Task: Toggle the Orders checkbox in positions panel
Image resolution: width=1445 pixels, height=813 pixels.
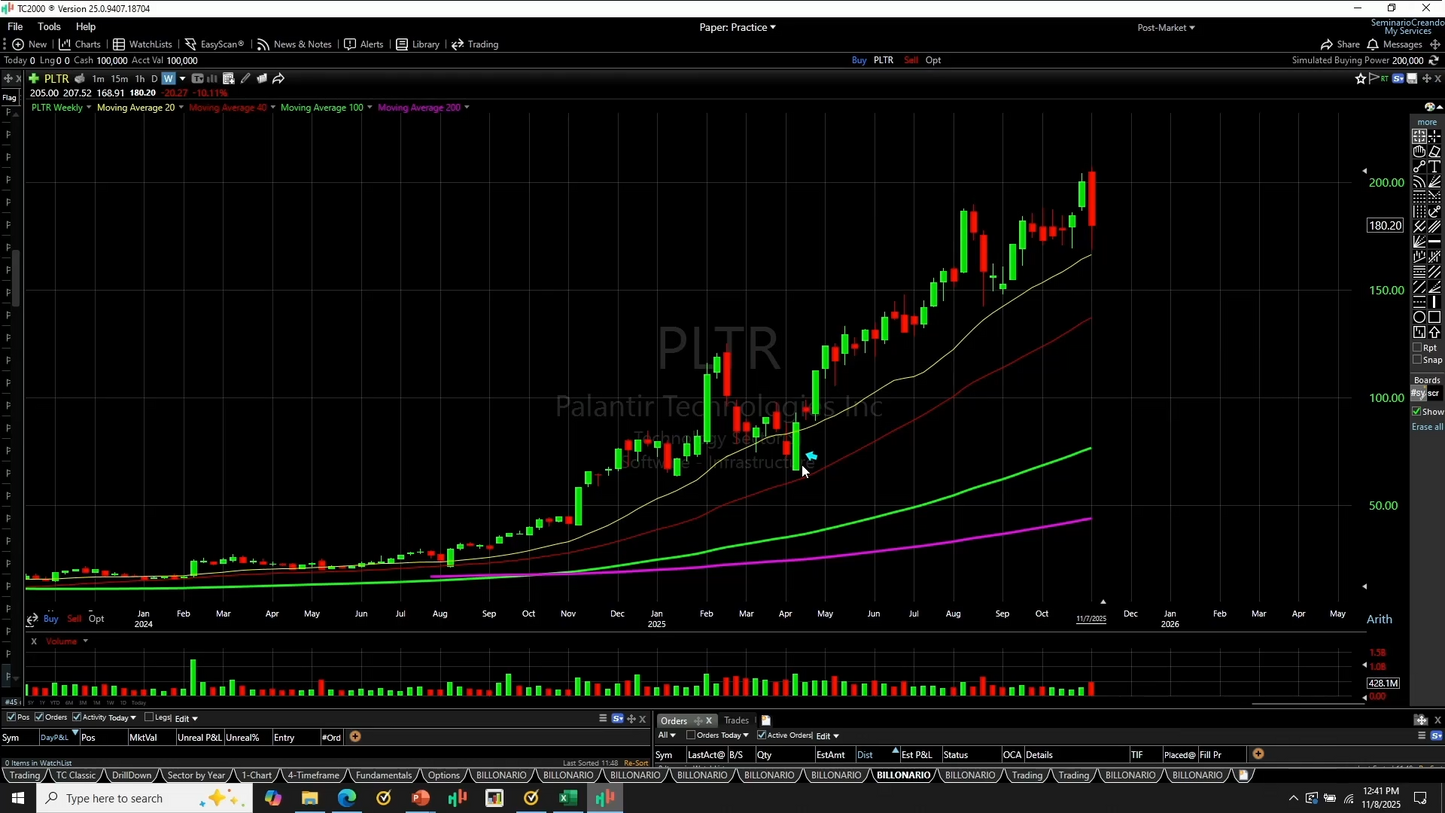Action: 39,717
